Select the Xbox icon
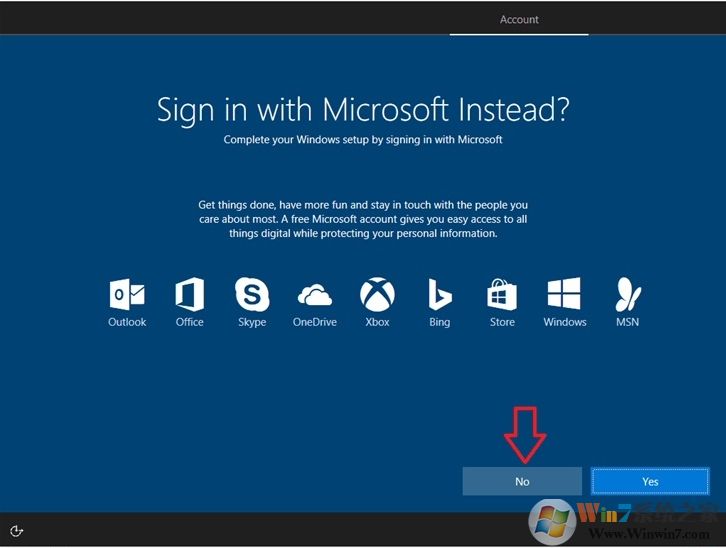The height and width of the screenshot is (548, 726). [x=377, y=294]
